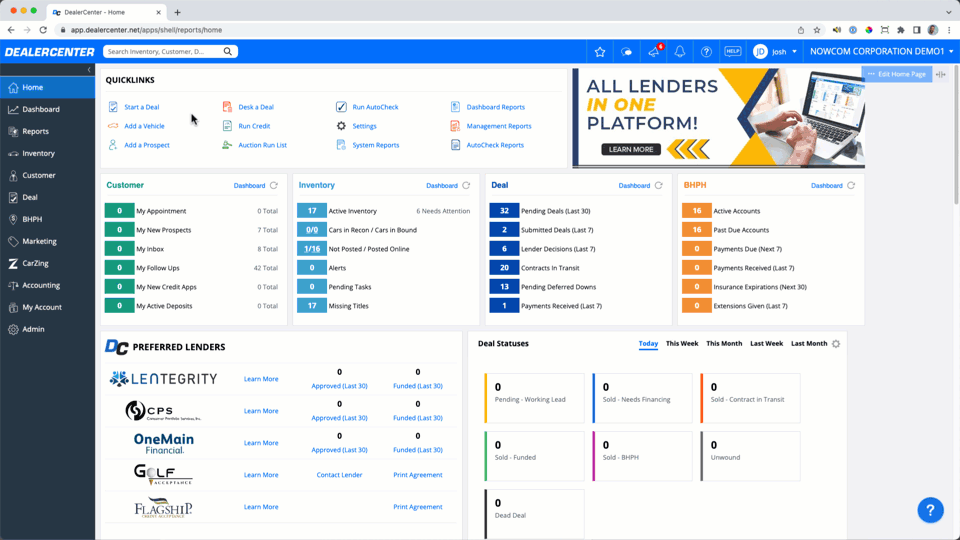Collapse the left sidebar arrow
This screenshot has height=540, width=960.
89,70
